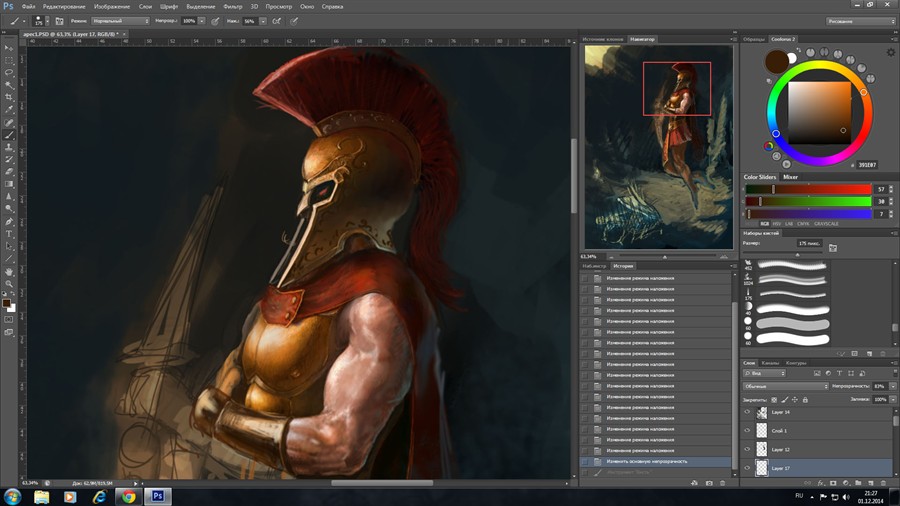Viewport: 900px width, 506px height.
Task: Open the workspace switcher dropdown 'Рисование'
Action: (861, 20)
